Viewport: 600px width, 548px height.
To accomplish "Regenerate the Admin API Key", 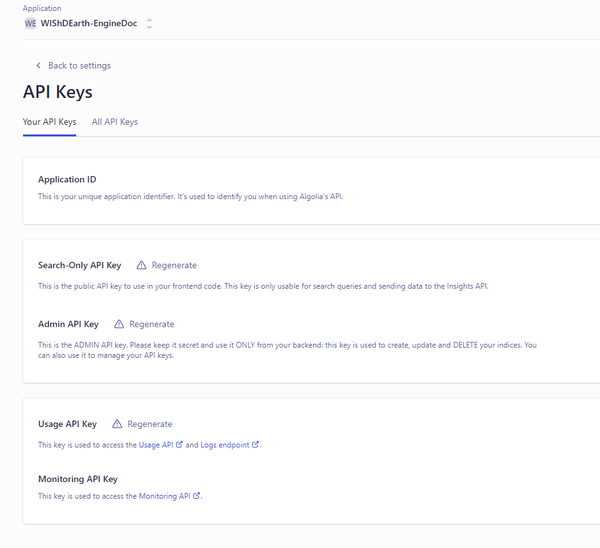I will point(152,324).
